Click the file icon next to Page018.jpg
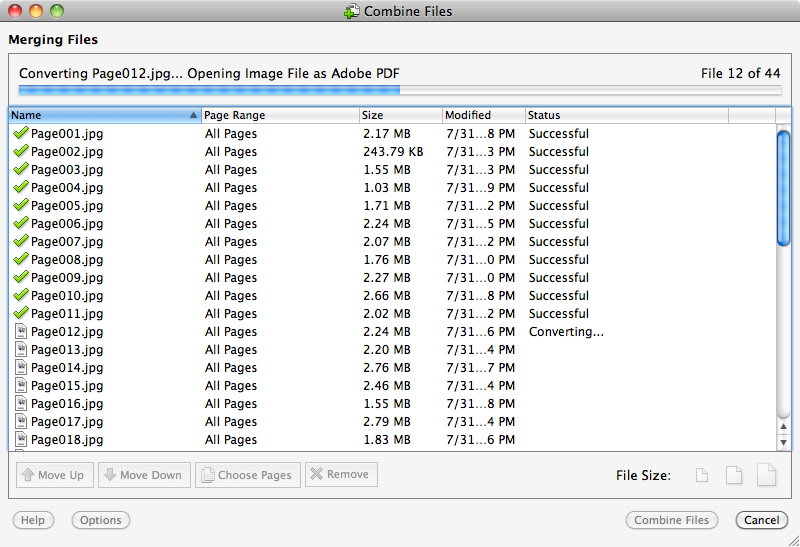This screenshot has height=547, width=800. [21, 439]
